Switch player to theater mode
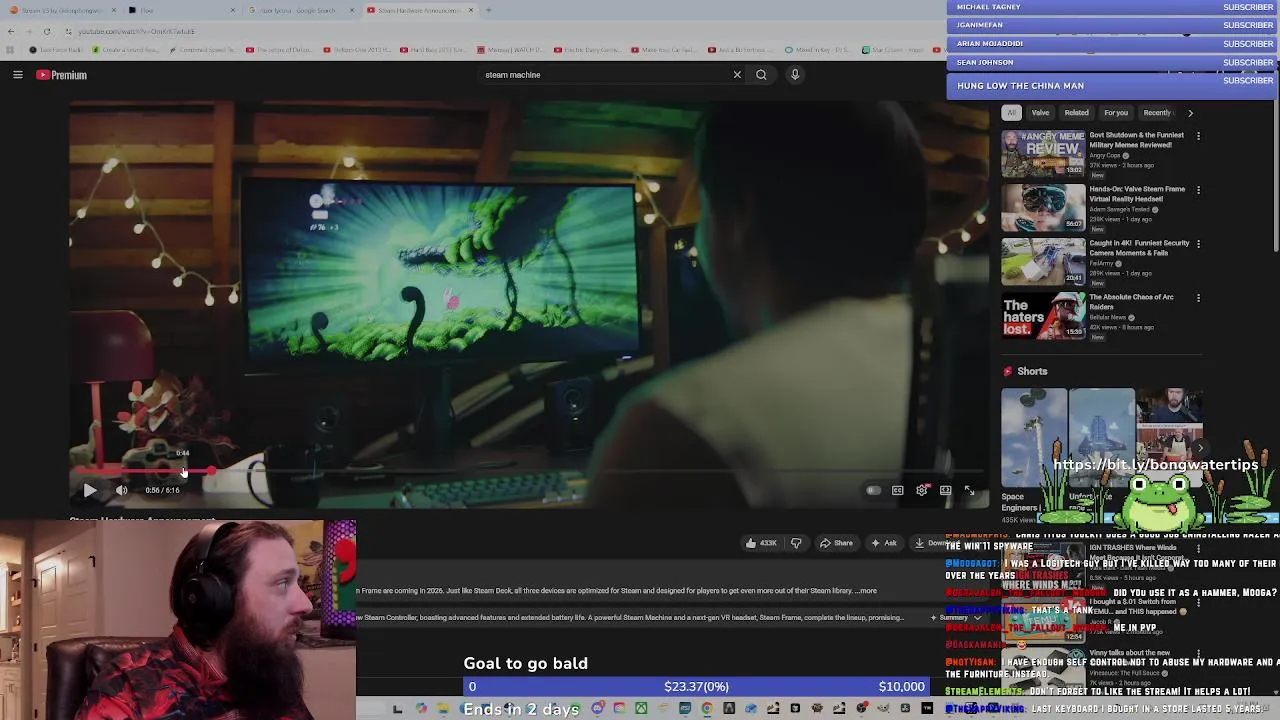Screen dimensions: 1280x720 pos(945,490)
